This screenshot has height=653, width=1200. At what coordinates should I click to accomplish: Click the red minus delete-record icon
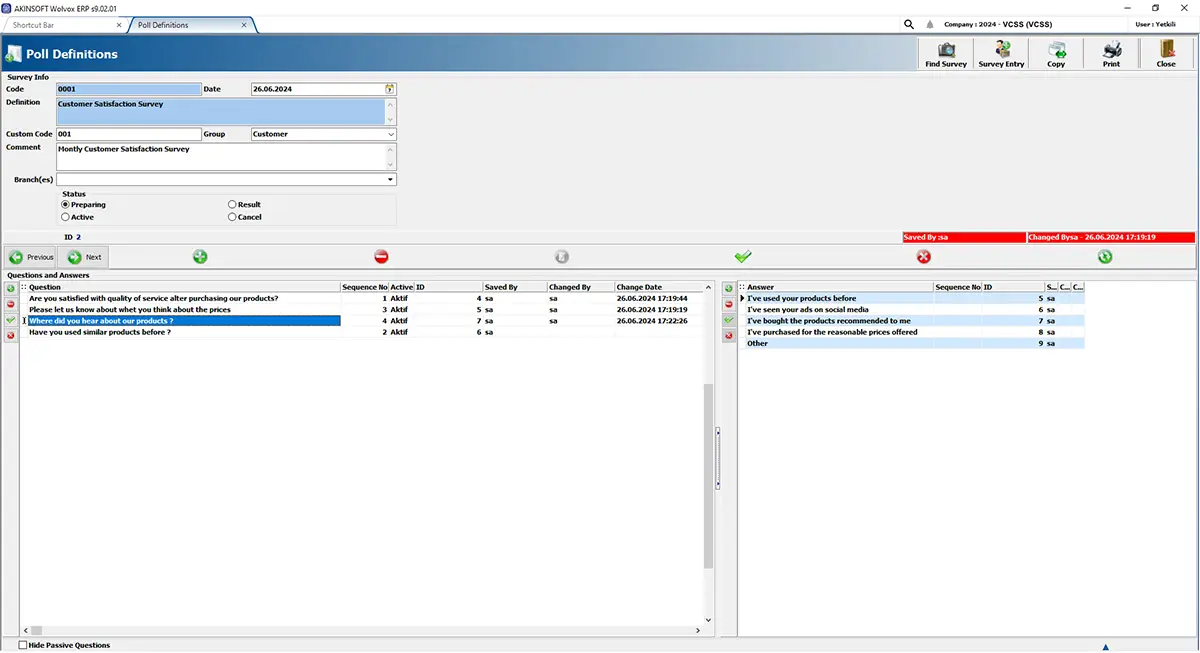pyautogui.click(x=381, y=257)
